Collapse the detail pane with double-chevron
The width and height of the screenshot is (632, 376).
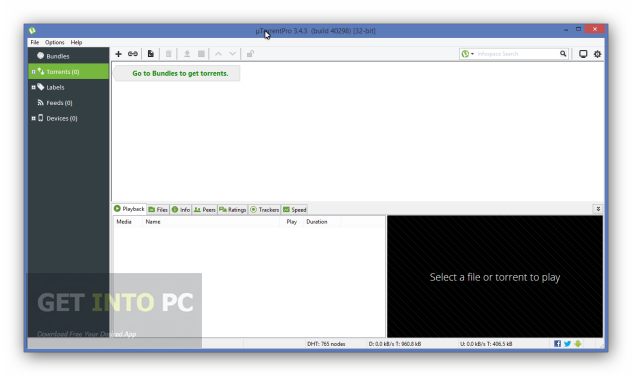pos(598,209)
